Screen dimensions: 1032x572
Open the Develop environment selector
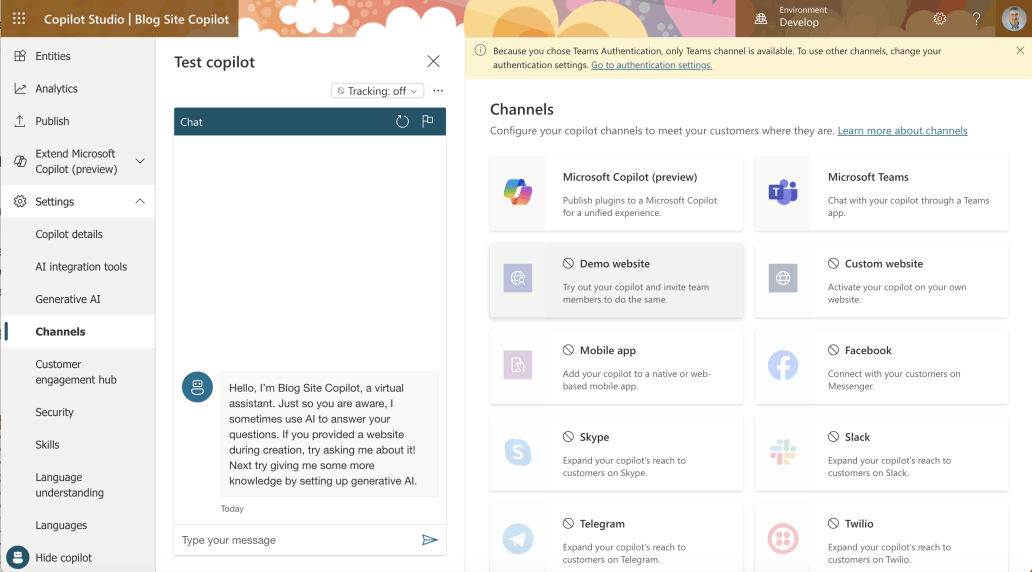799,22
